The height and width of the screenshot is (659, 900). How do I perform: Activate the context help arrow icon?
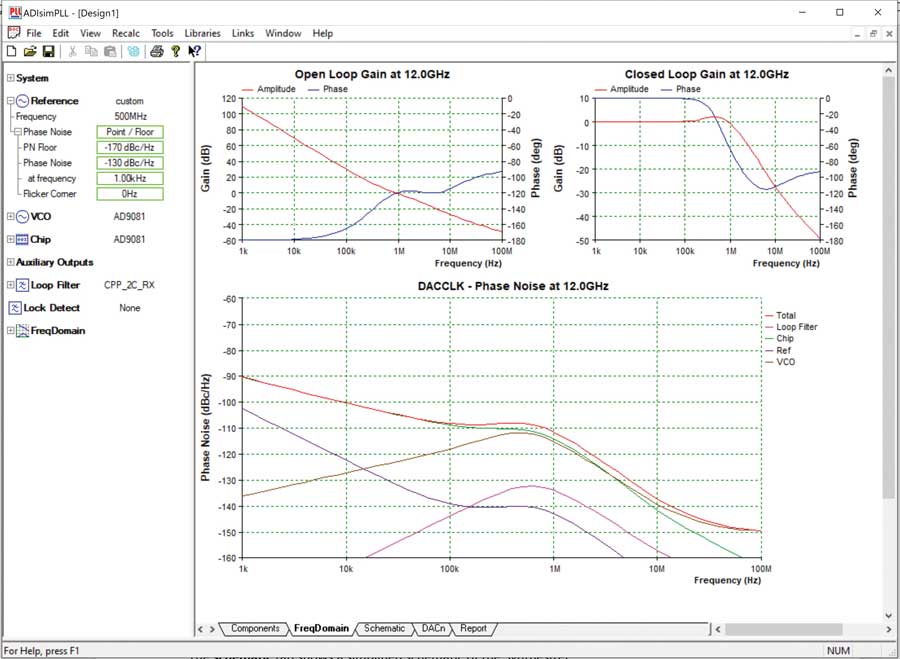point(194,51)
